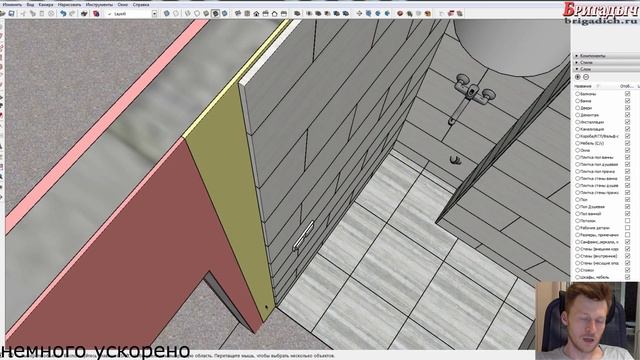
Task: Set Канализация as active layer
Action: coord(578,129)
